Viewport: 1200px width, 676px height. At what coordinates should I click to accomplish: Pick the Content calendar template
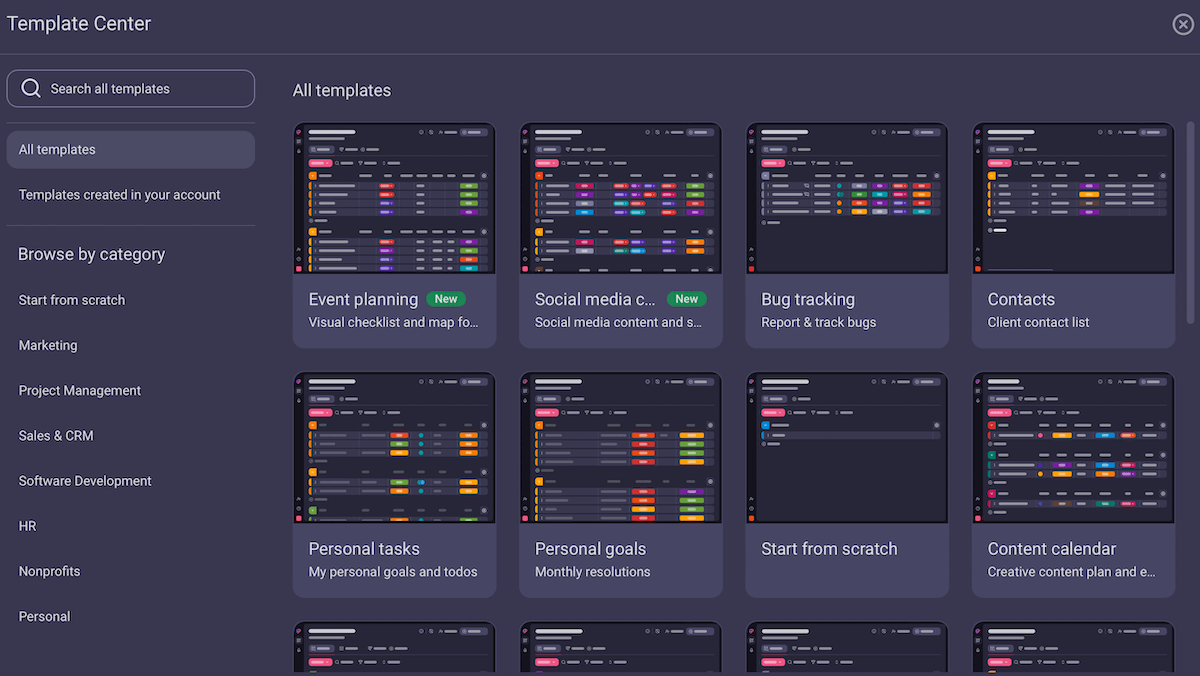point(1073,485)
